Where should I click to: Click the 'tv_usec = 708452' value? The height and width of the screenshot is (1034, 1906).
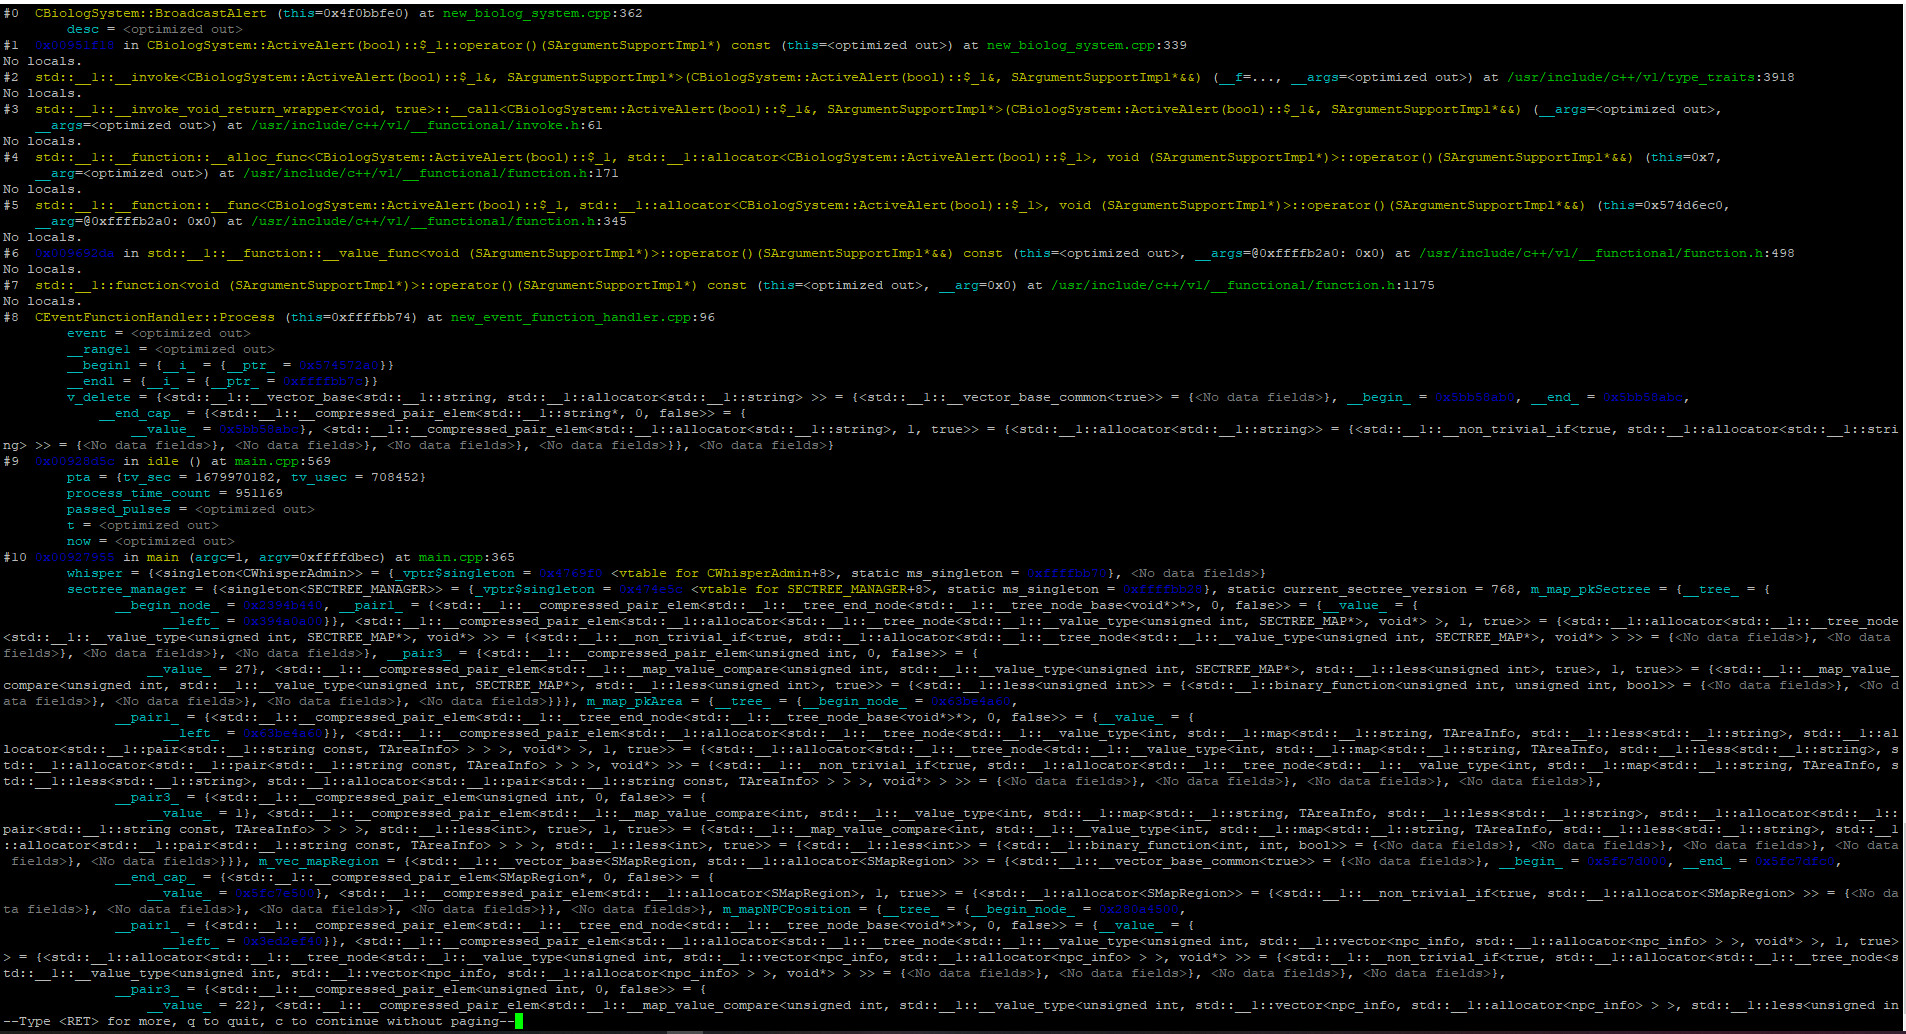[355, 477]
